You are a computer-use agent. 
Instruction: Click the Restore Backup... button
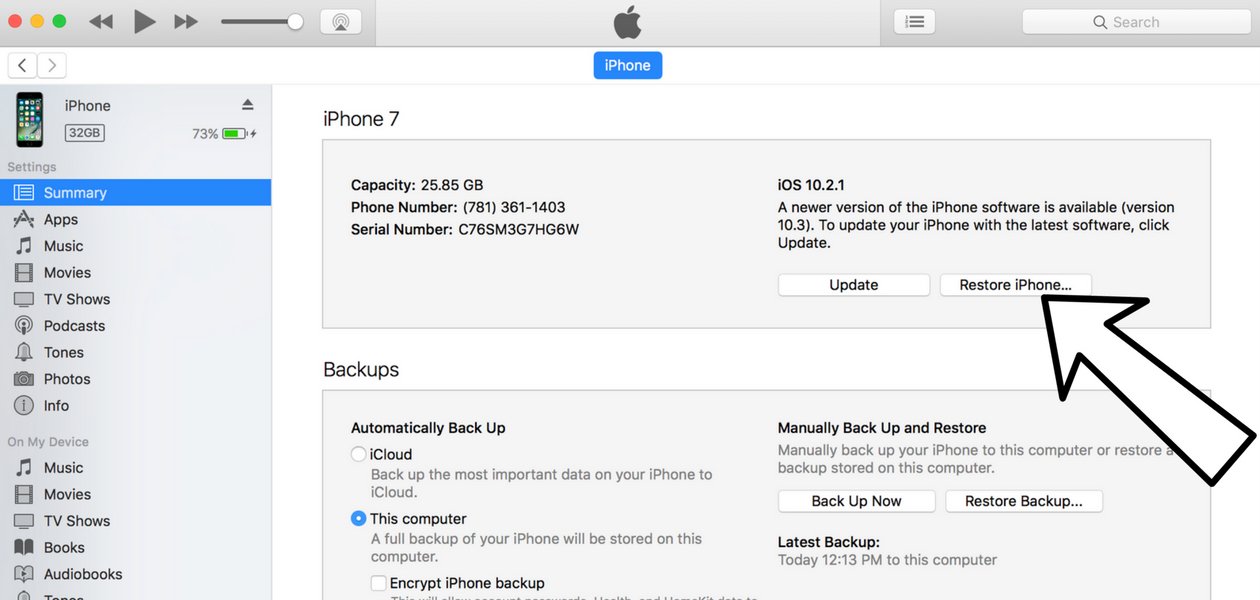[1024, 501]
